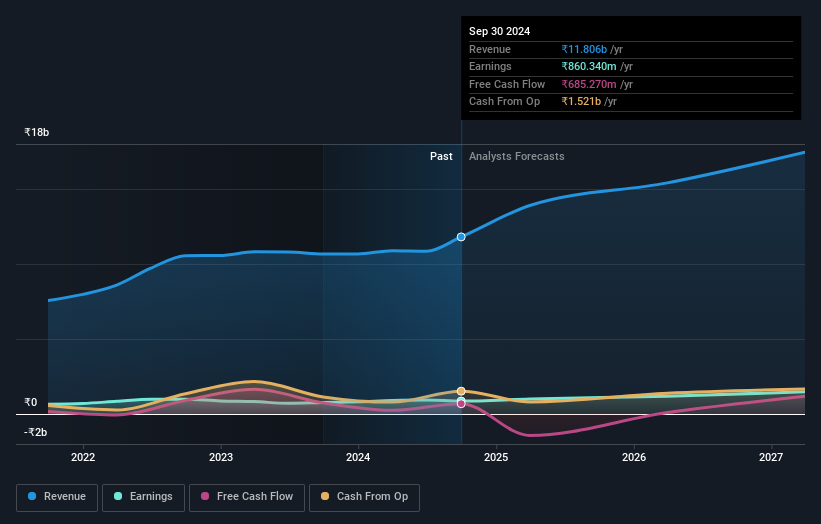Viewport: 821px width, 524px height.
Task: Toggle the Cash From Op legend button
Action: click(x=364, y=497)
